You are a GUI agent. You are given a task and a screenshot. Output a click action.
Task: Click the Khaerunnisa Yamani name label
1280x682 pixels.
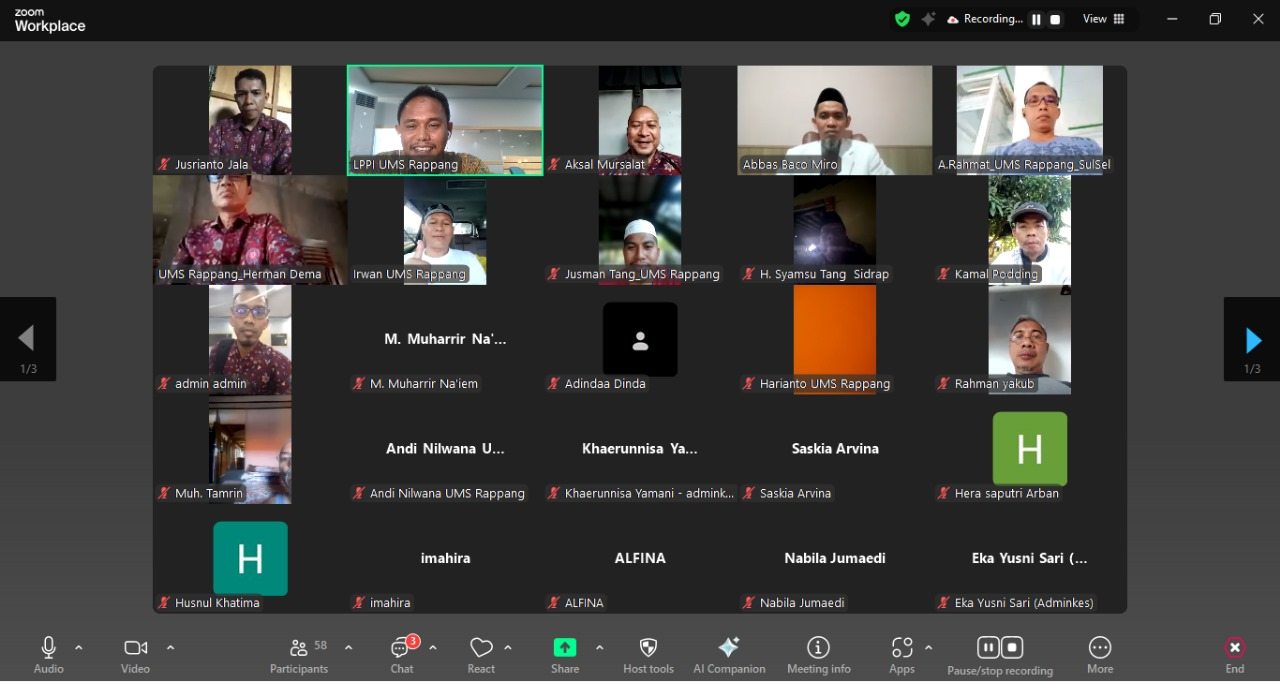pos(649,493)
